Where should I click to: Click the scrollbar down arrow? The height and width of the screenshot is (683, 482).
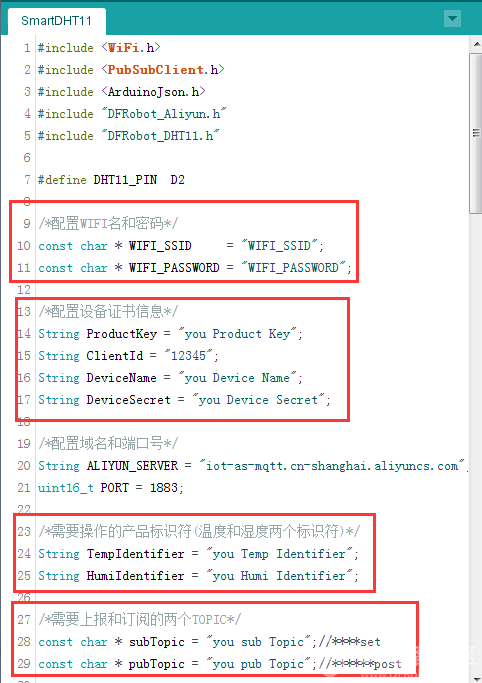(476, 679)
